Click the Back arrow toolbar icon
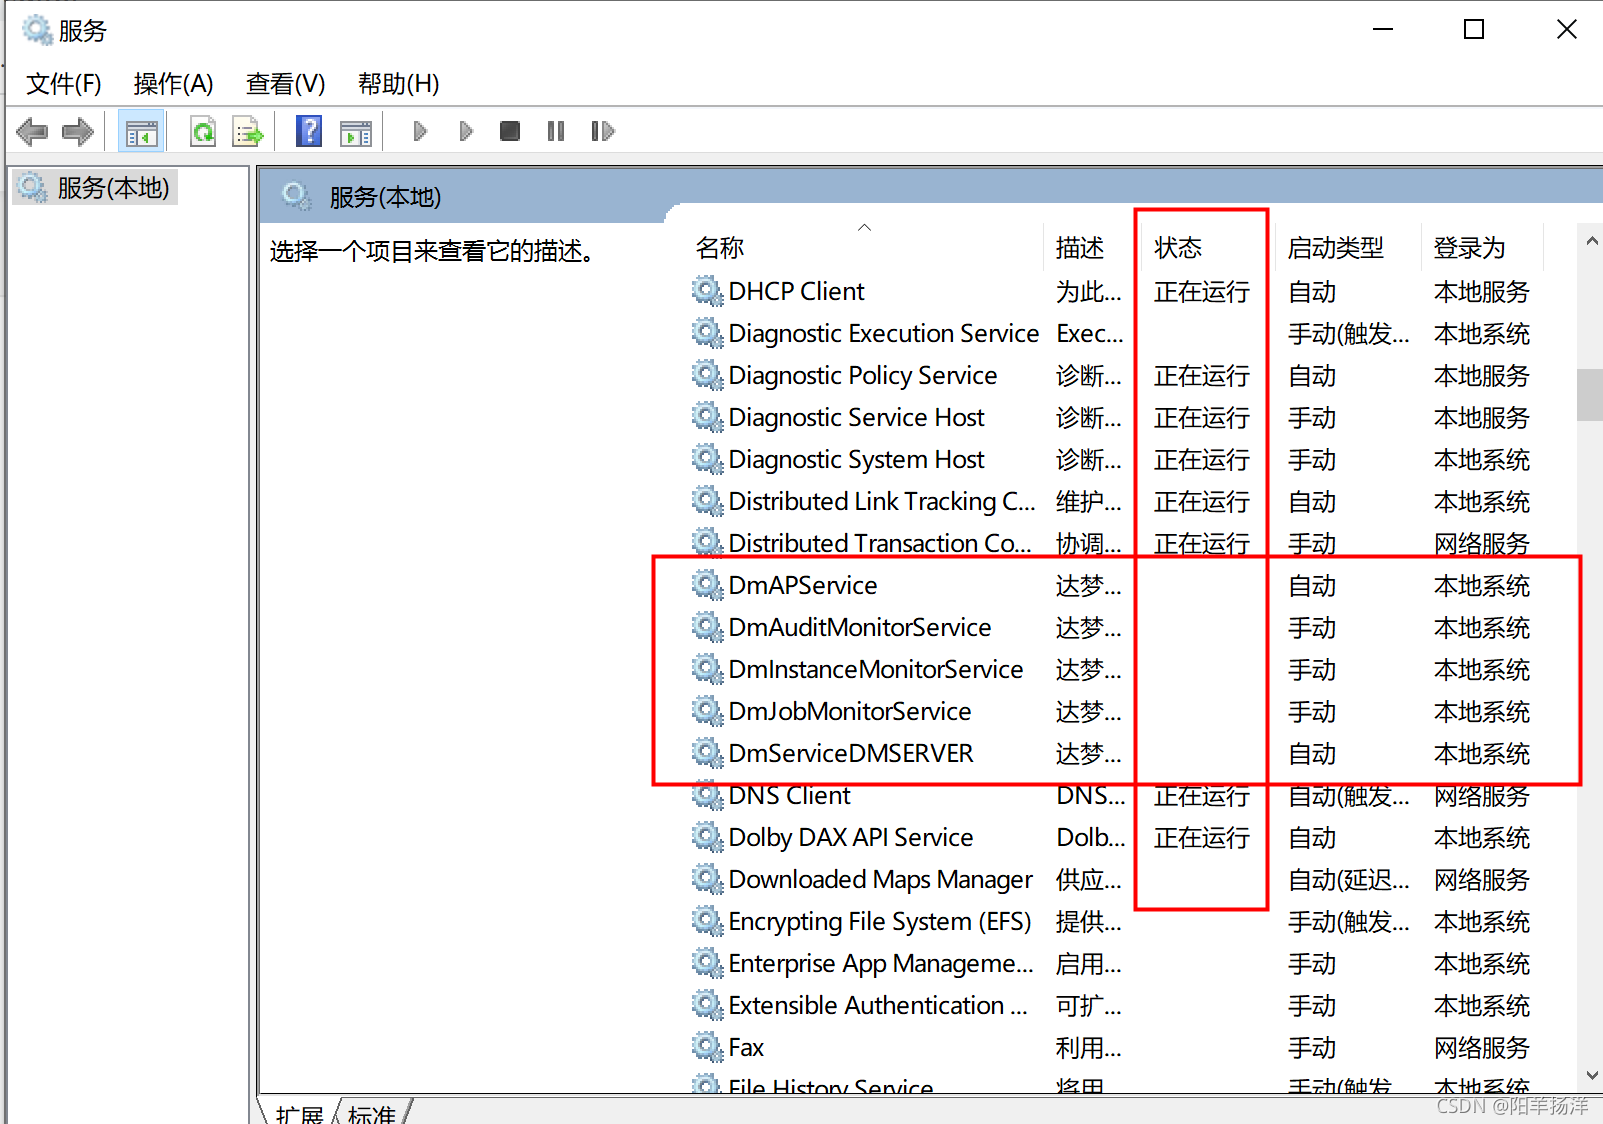The height and width of the screenshot is (1124, 1603). (x=32, y=131)
